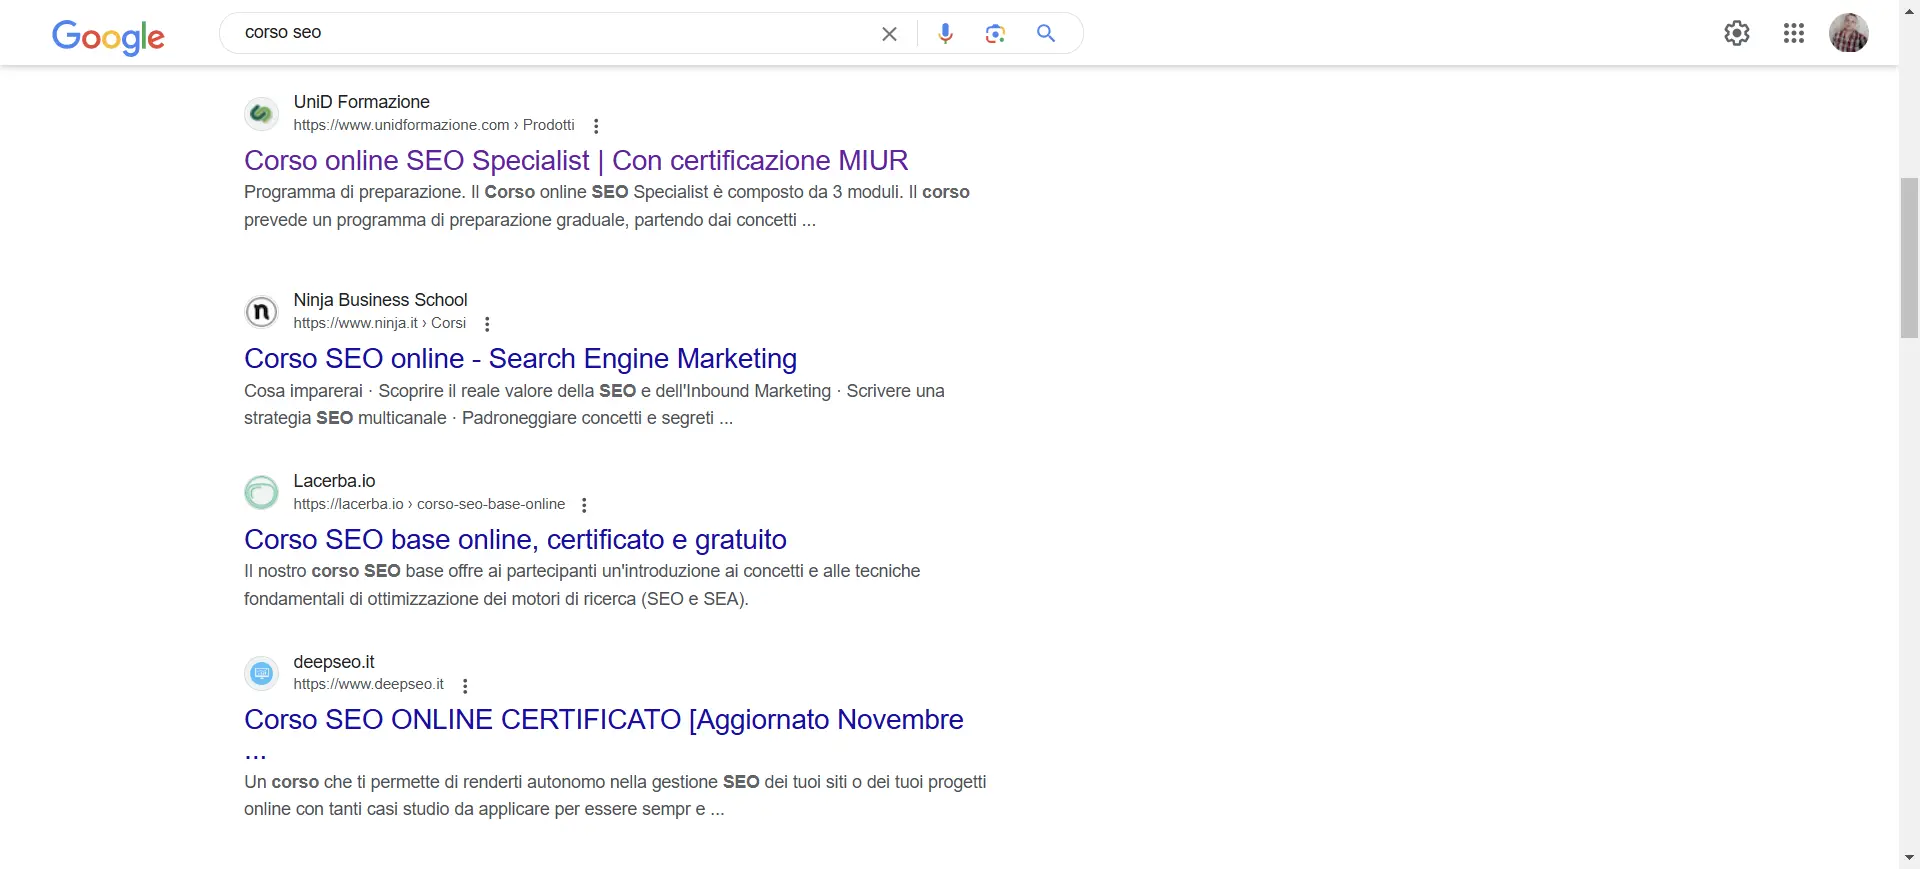This screenshot has height=869, width=1920.
Task: Click the deepseo.it site name
Action: click(x=334, y=662)
